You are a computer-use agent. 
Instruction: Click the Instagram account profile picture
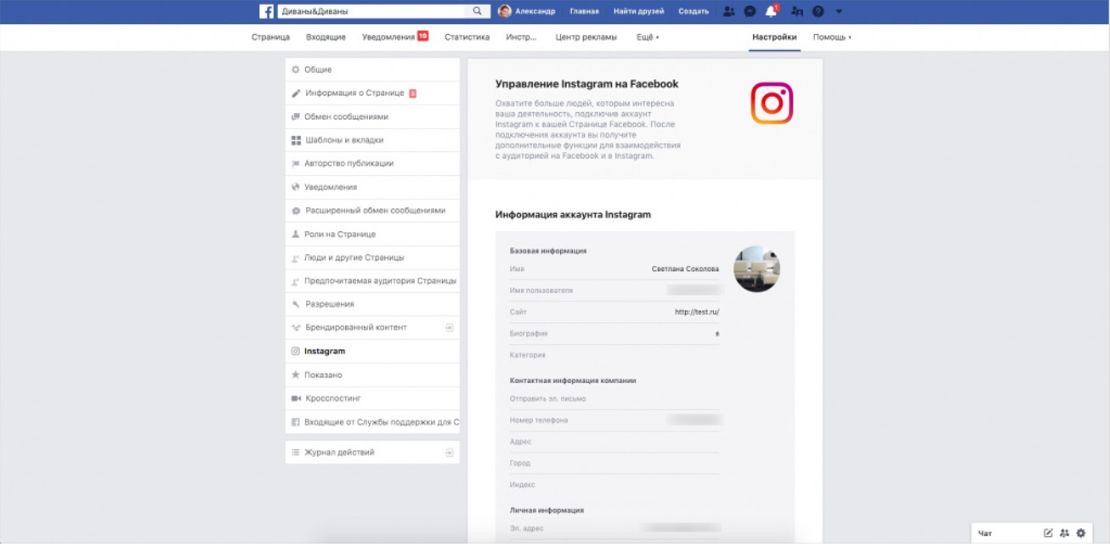757,269
